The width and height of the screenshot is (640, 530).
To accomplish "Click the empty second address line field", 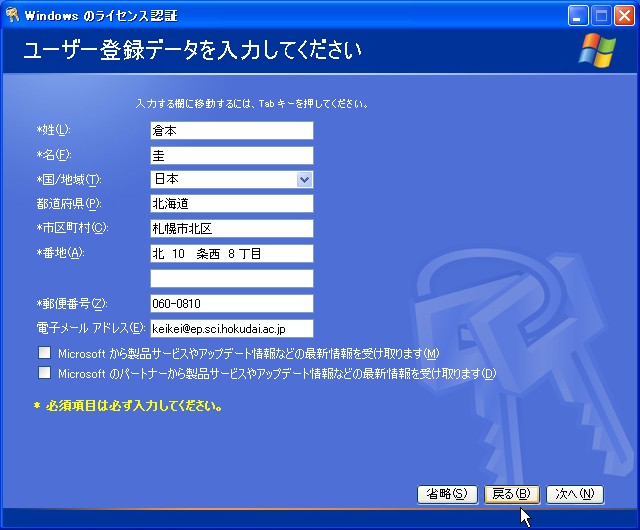I will (232, 278).
